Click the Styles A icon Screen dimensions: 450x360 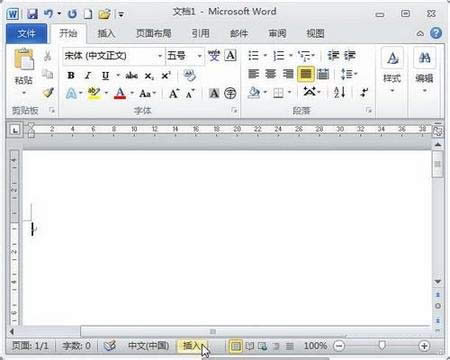click(x=392, y=59)
